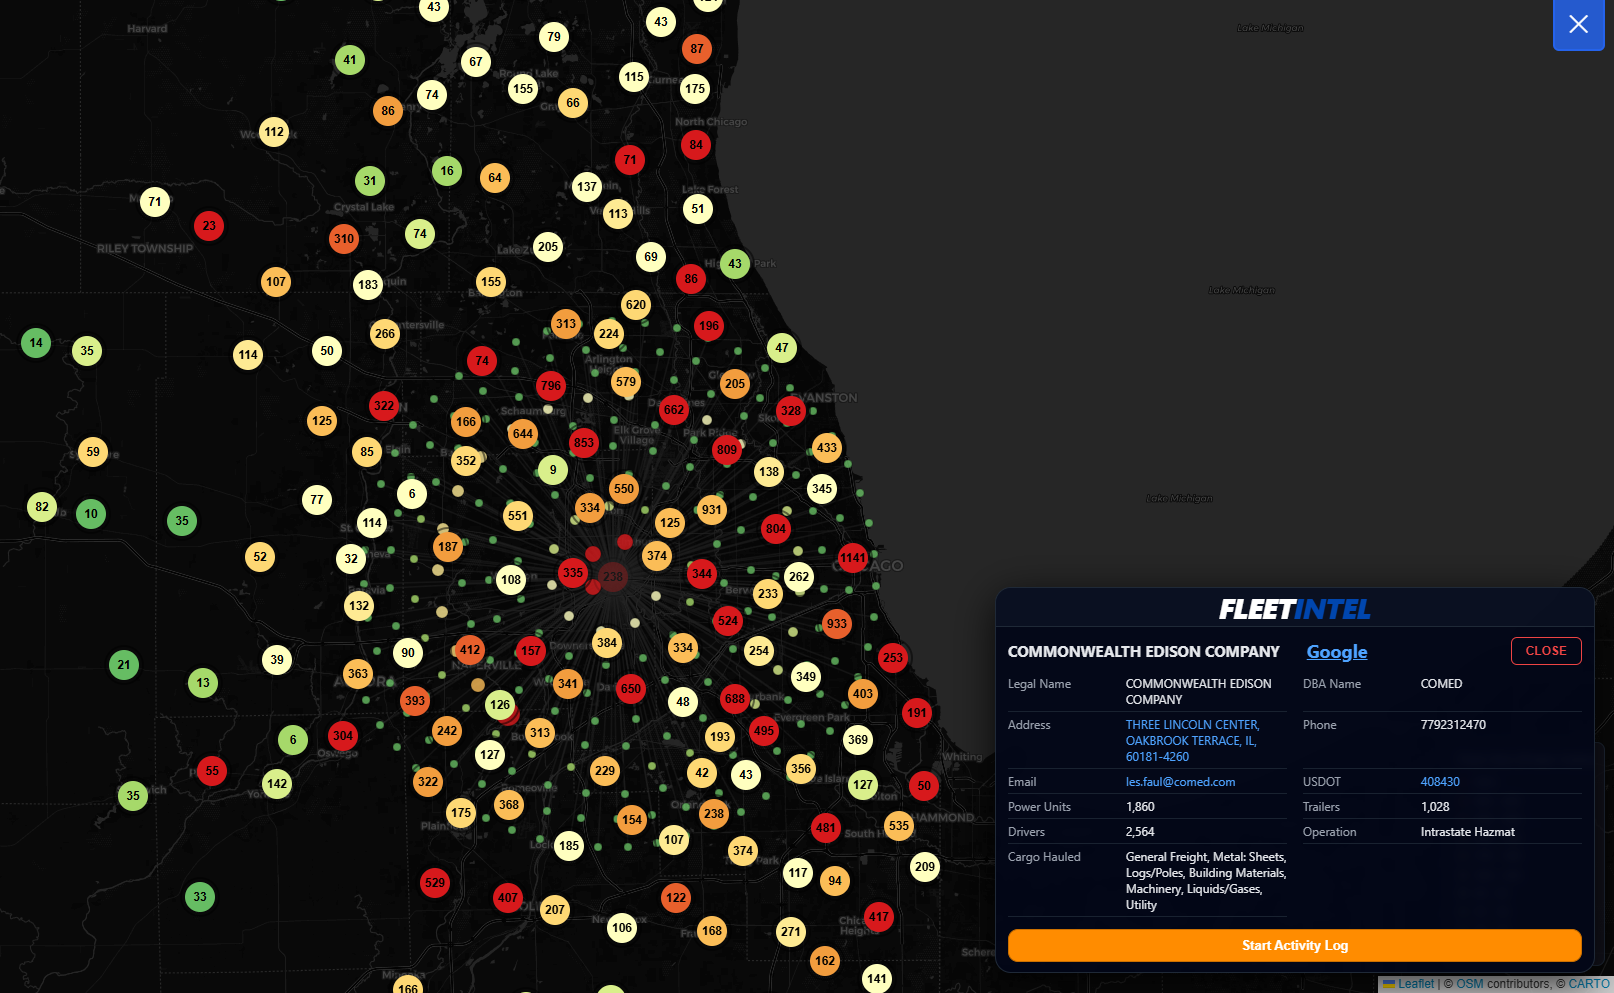The width and height of the screenshot is (1614, 993).
Task: Click the 1141 marker near Chicago
Action: tap(851, 559)
